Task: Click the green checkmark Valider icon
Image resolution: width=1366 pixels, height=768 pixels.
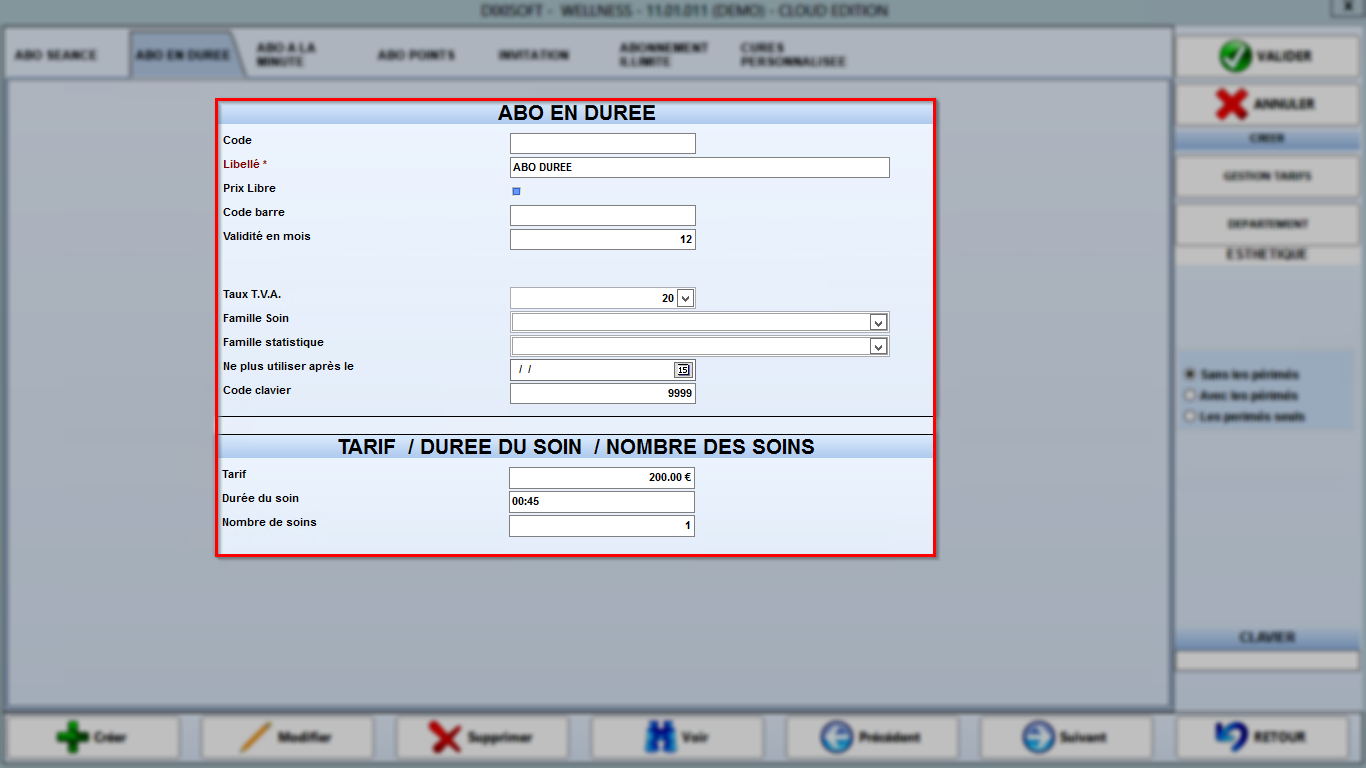Action: [1235, 56]
